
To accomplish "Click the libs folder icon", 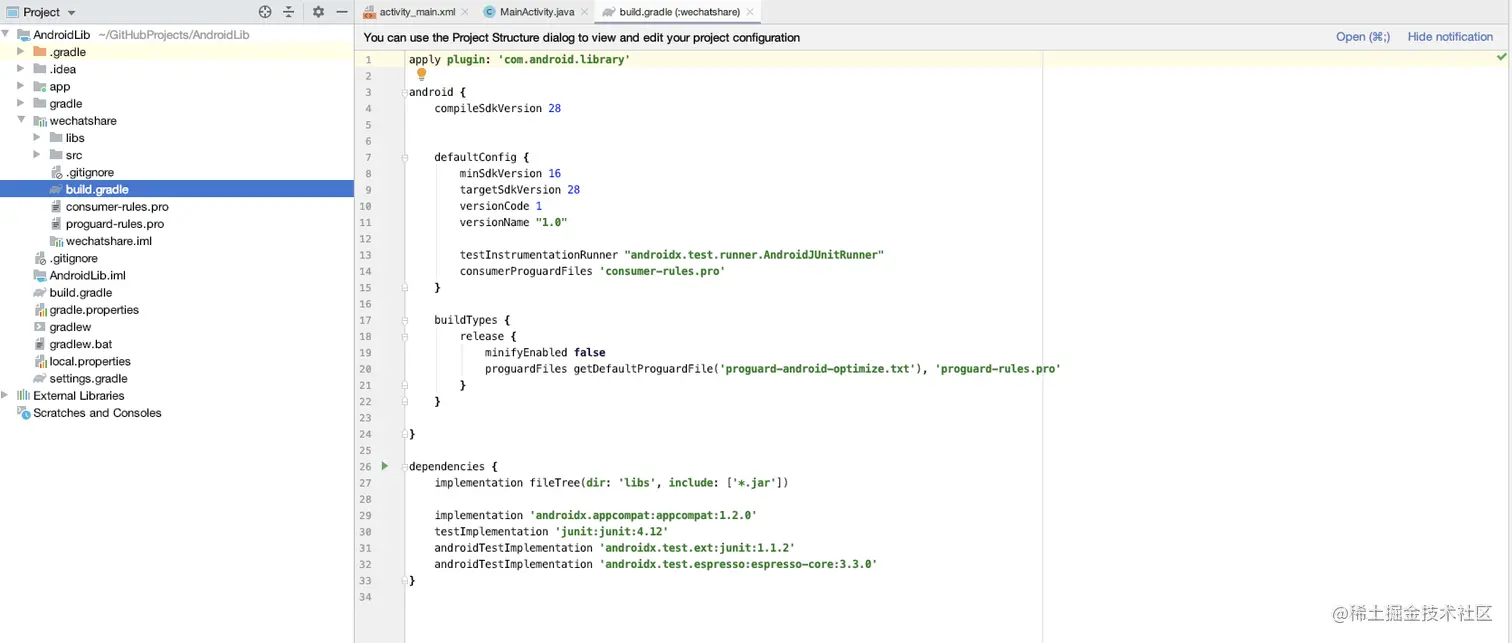I will pyautogui.click(x=56, y=138).
